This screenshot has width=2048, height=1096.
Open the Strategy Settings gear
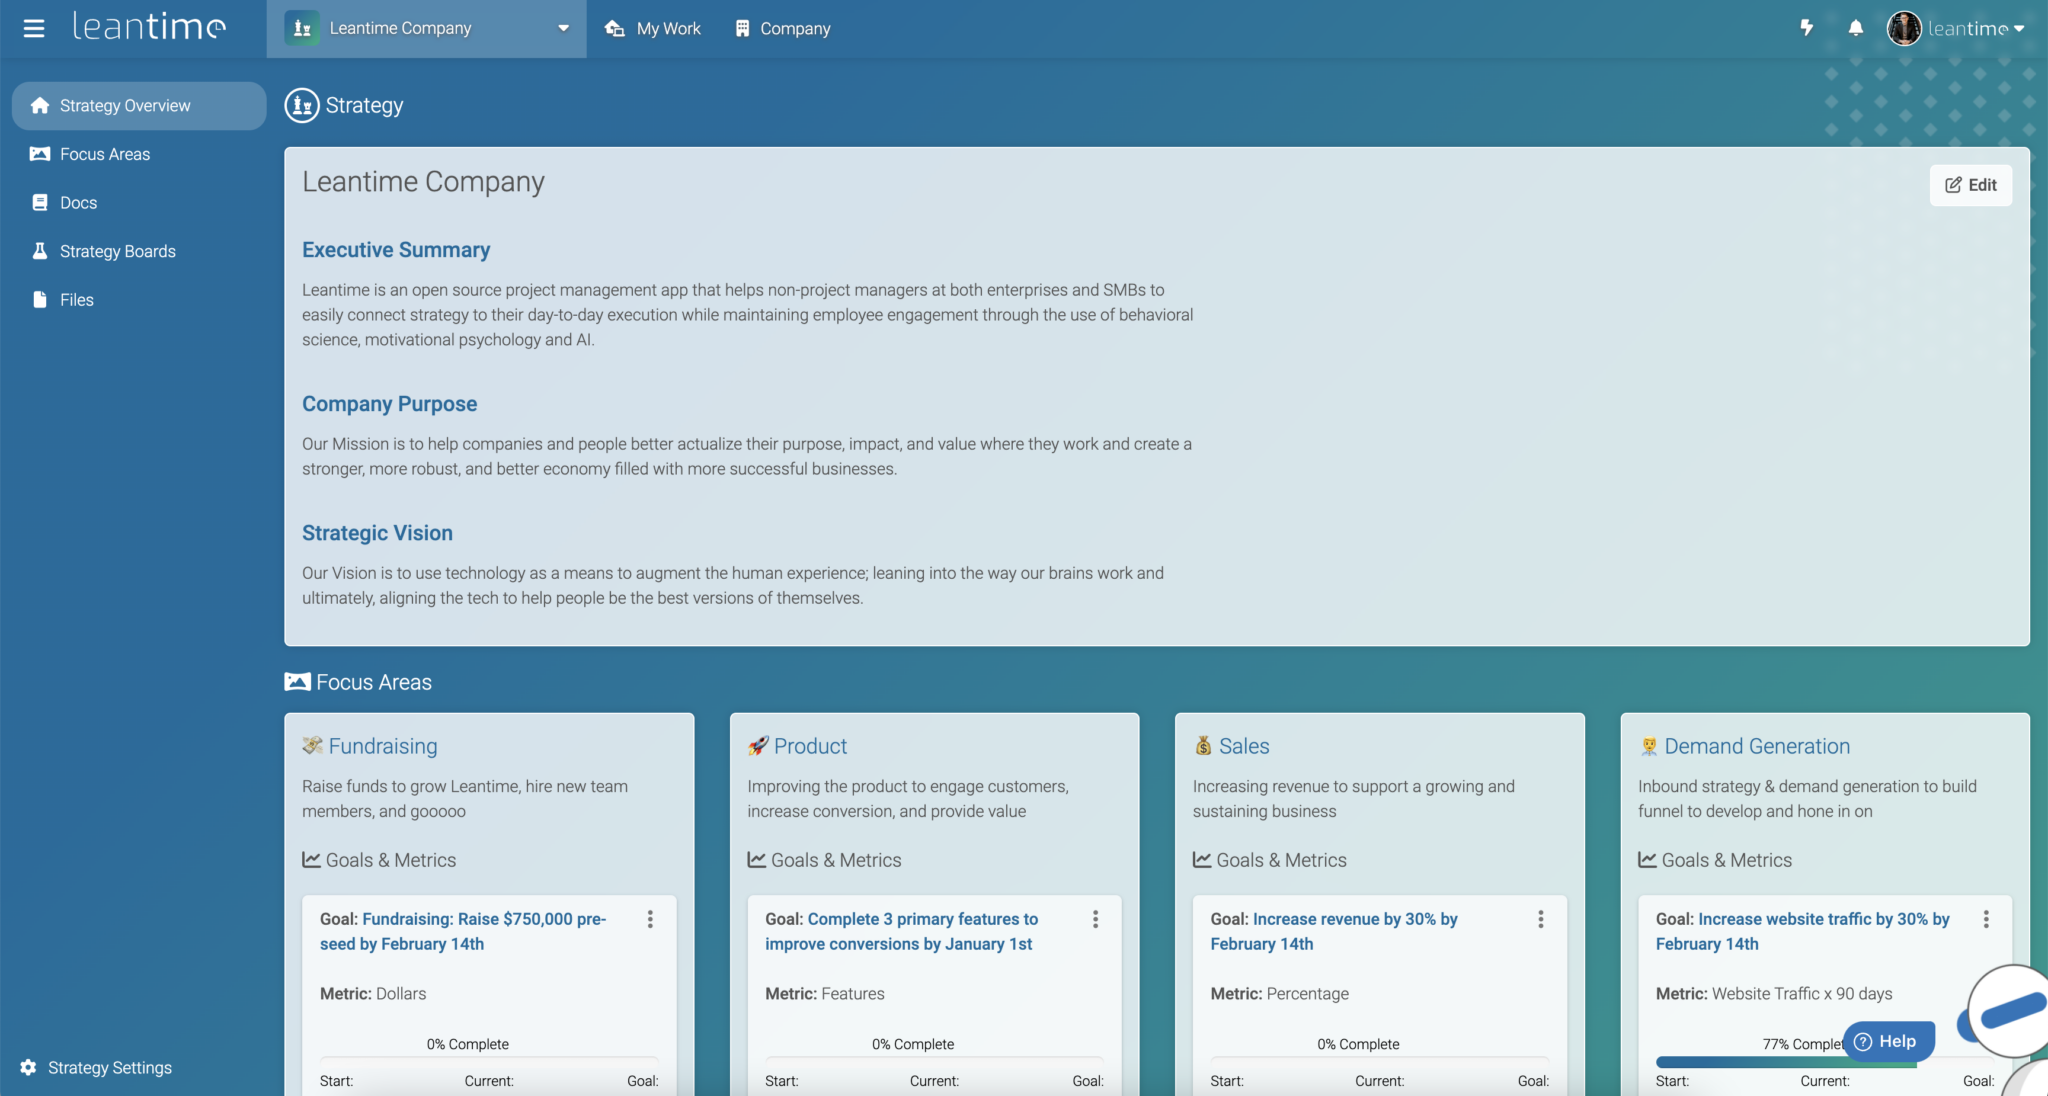pyautogui.click(x=28, y=1067)
